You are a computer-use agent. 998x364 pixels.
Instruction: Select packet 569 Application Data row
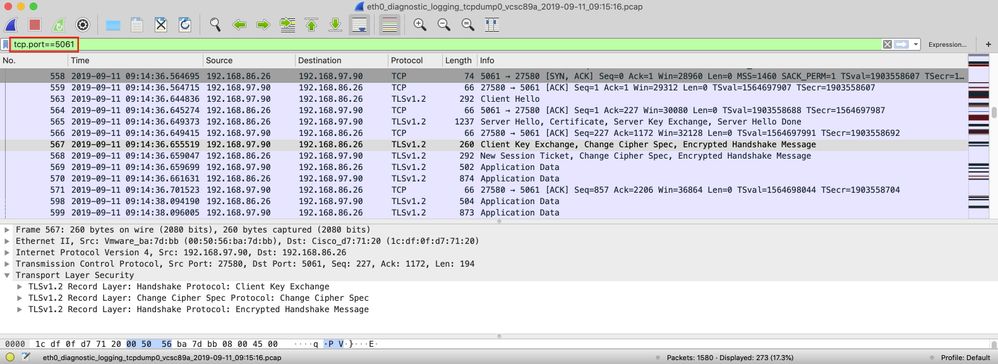pyautogui.click(x=483, y=167)
